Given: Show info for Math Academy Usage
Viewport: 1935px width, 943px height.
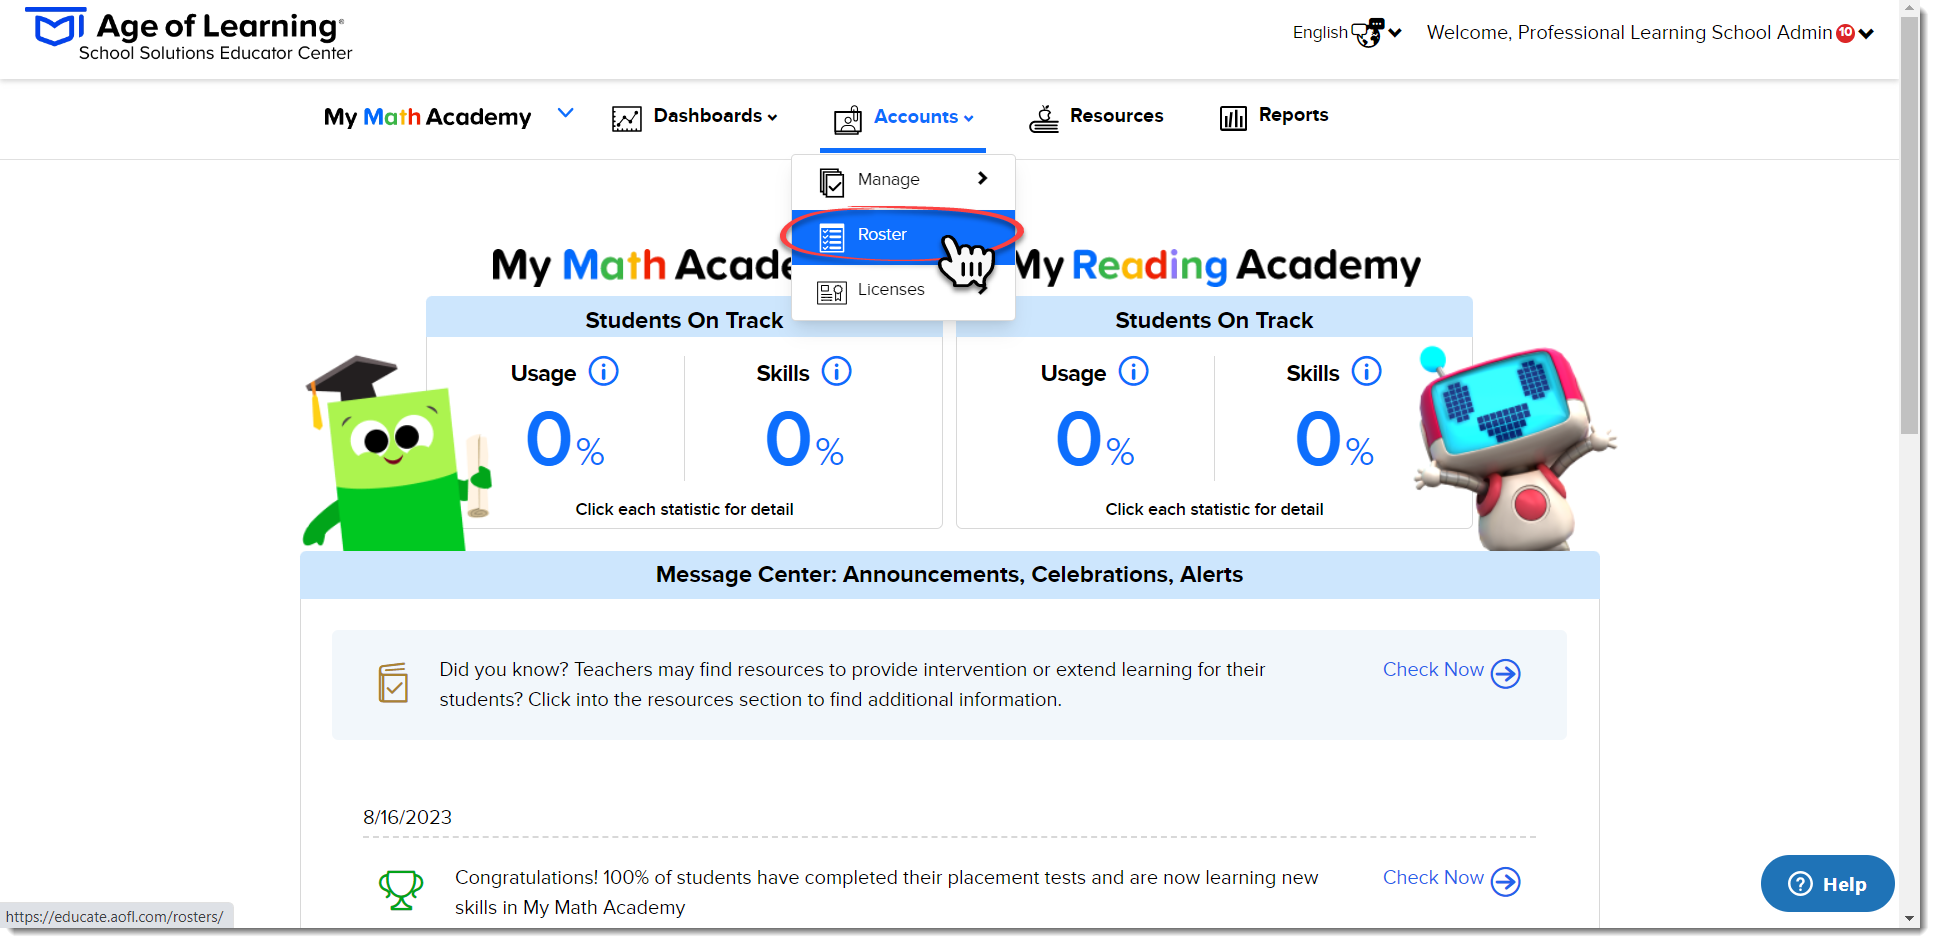Looking at the screenshot, I should tap(604, 371).
